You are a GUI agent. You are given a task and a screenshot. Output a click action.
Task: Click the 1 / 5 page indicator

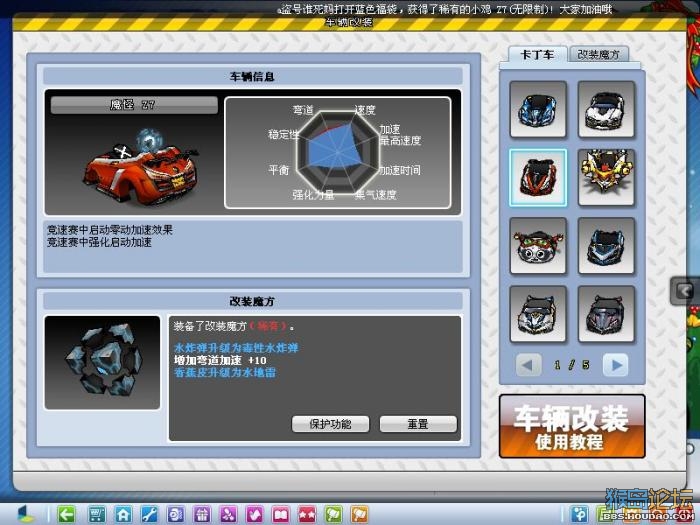(571, 365)
